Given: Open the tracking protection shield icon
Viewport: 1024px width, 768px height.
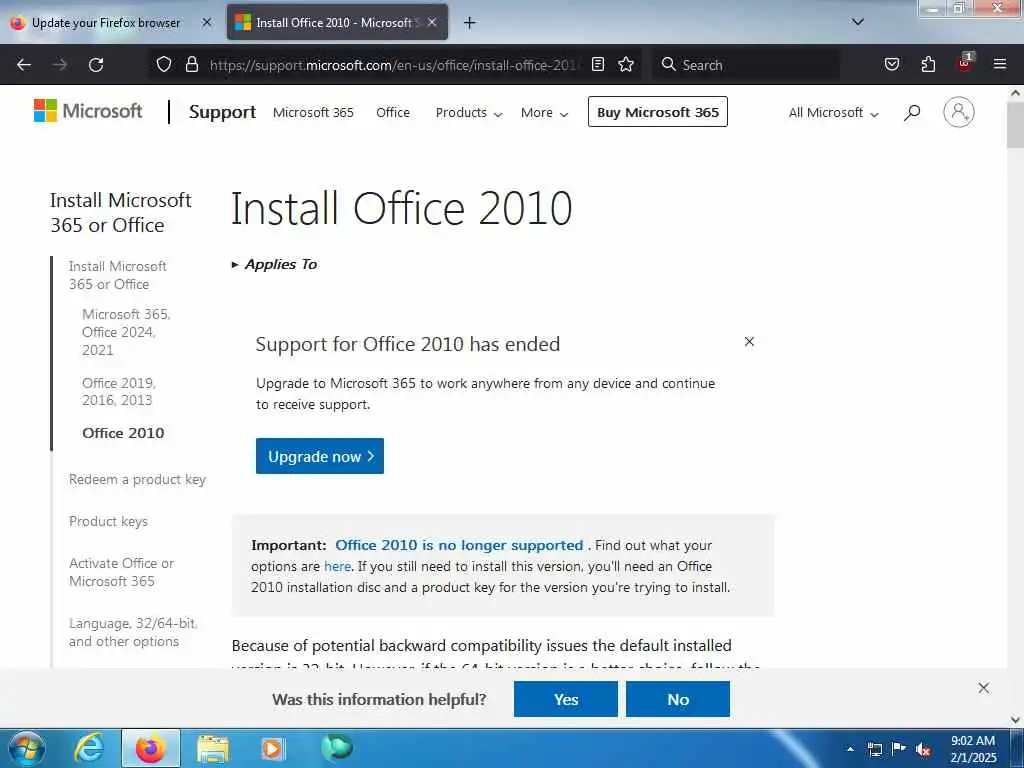Looking at the screenshot, I should pos(164,64).
